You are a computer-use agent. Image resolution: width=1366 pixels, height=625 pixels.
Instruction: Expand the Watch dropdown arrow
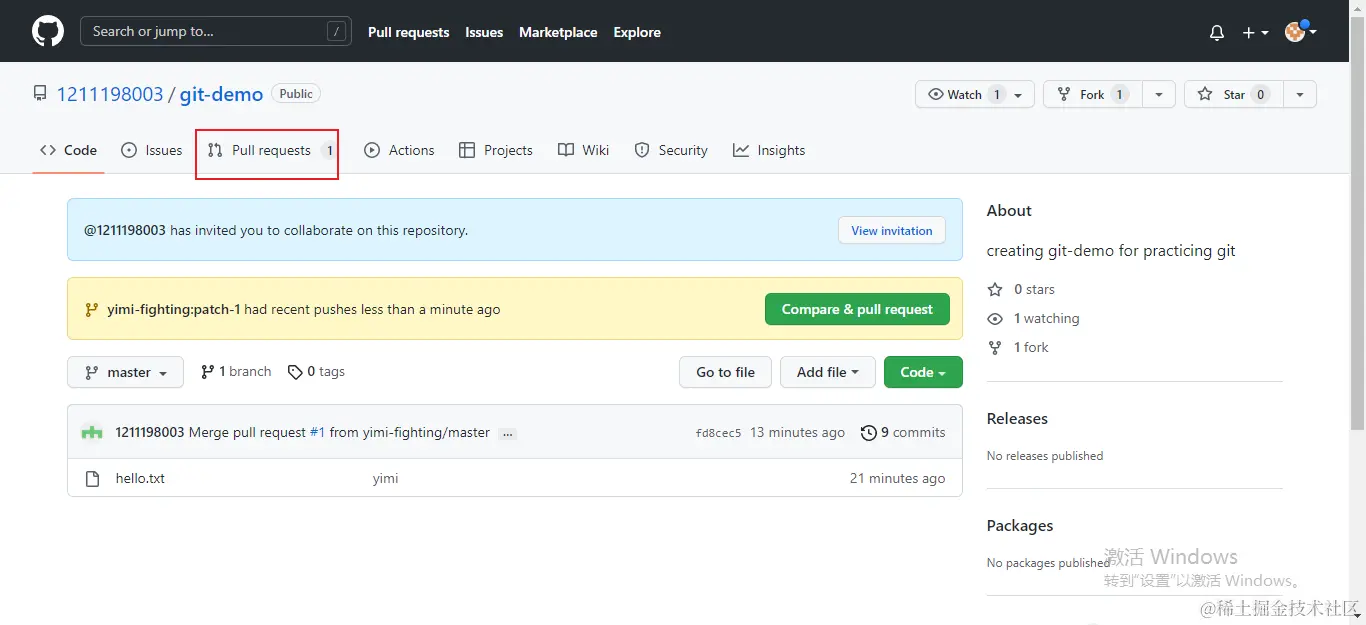pos(1018,95)
